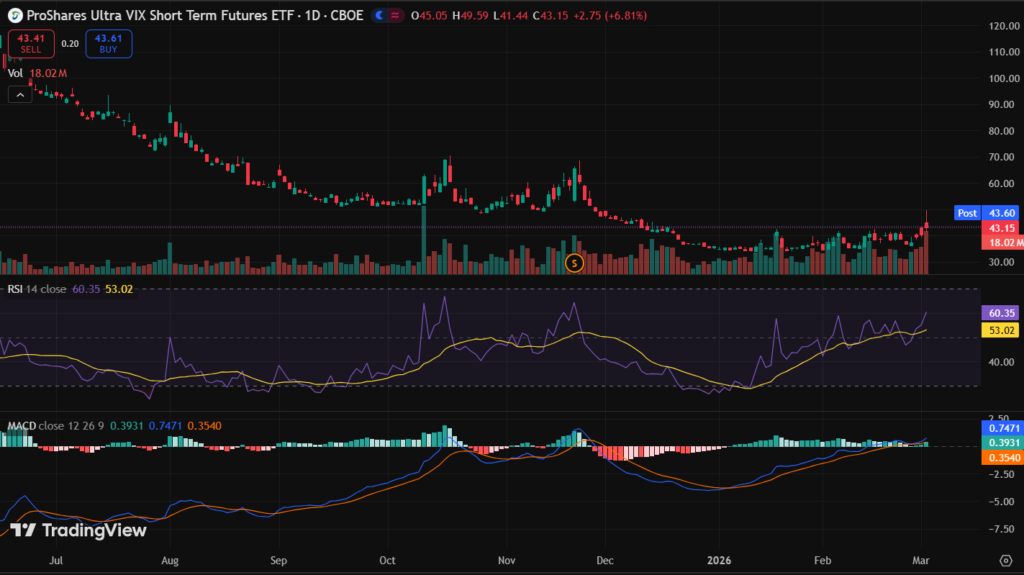Click the blue 0.7471 MACD axis label
The image size is (1024, 575).
coord(1002,427)
